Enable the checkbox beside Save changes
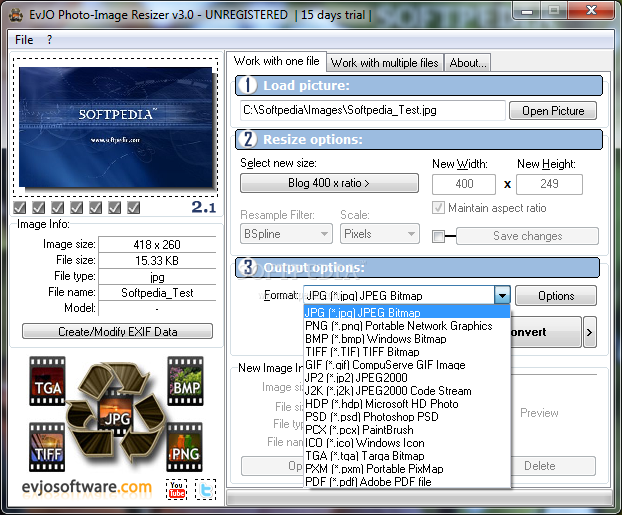622x515 pixels. [438, 236]
